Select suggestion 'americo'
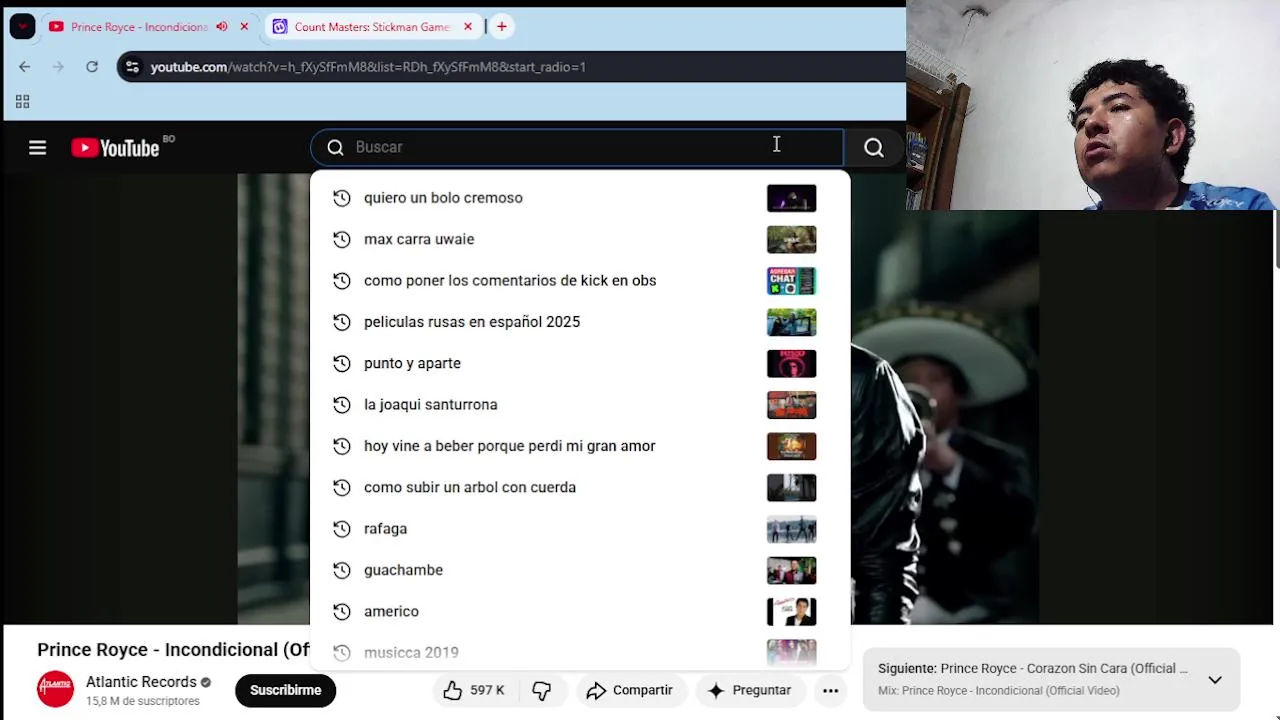The image size is (1280, 720). pos(580,611)
